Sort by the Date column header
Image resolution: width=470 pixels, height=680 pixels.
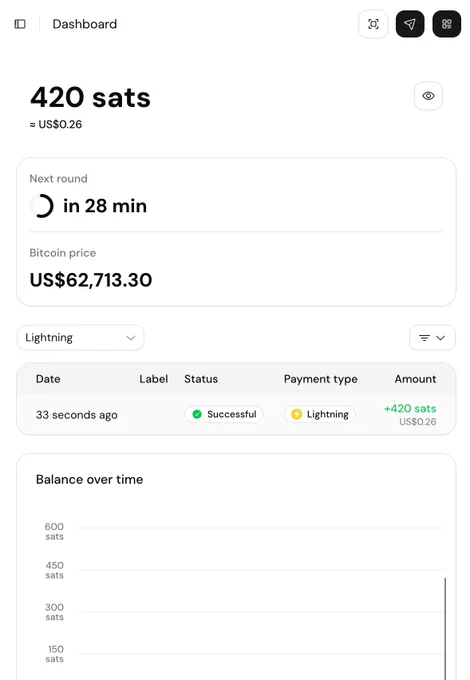coord(48,379)
